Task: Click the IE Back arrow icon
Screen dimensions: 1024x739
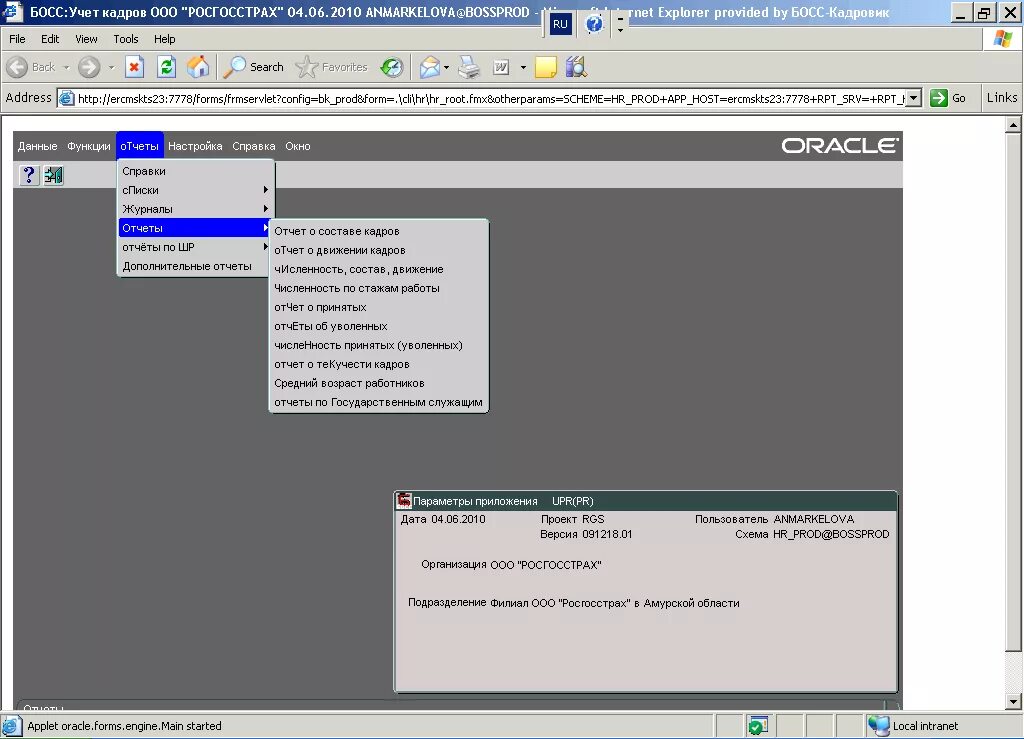Action: pos(18,67)
